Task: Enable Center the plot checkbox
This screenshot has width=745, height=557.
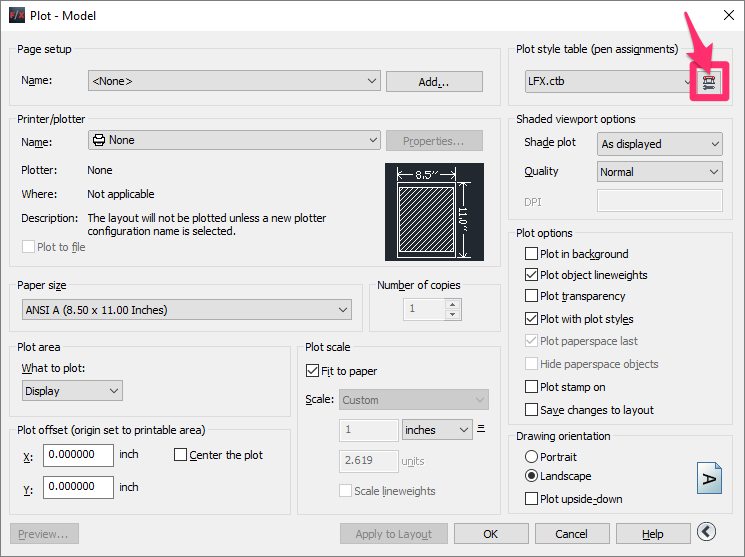Action: pyautogui.click(x=181, y=455)
